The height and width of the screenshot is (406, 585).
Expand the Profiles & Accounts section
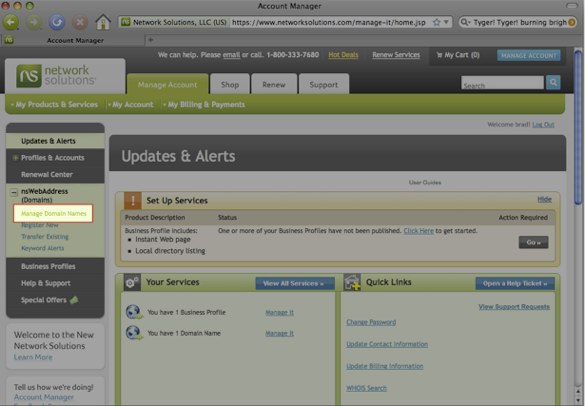point(15,158)
